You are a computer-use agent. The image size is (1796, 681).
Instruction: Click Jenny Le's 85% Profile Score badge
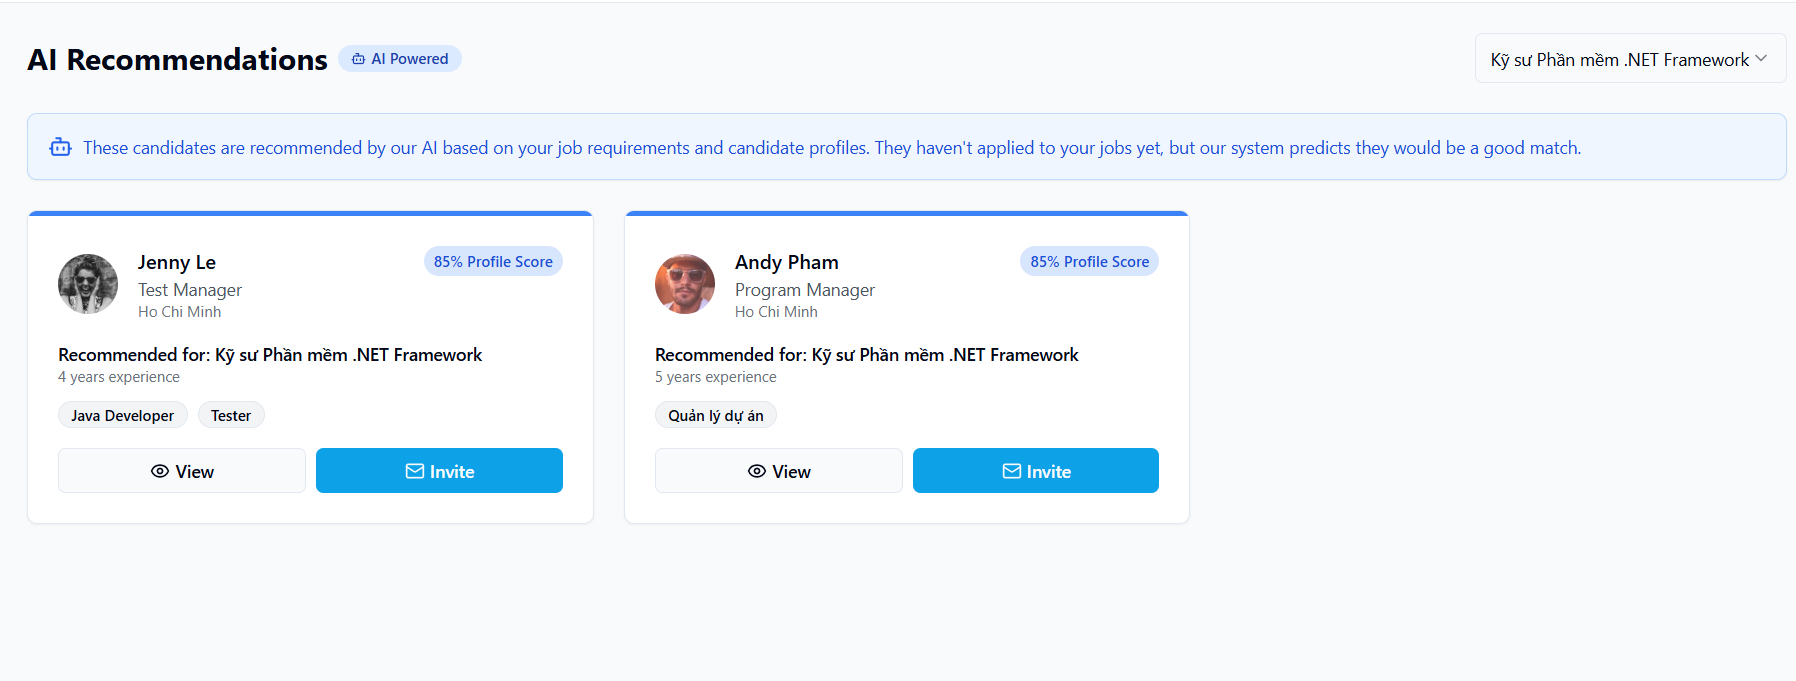[493, 262]
